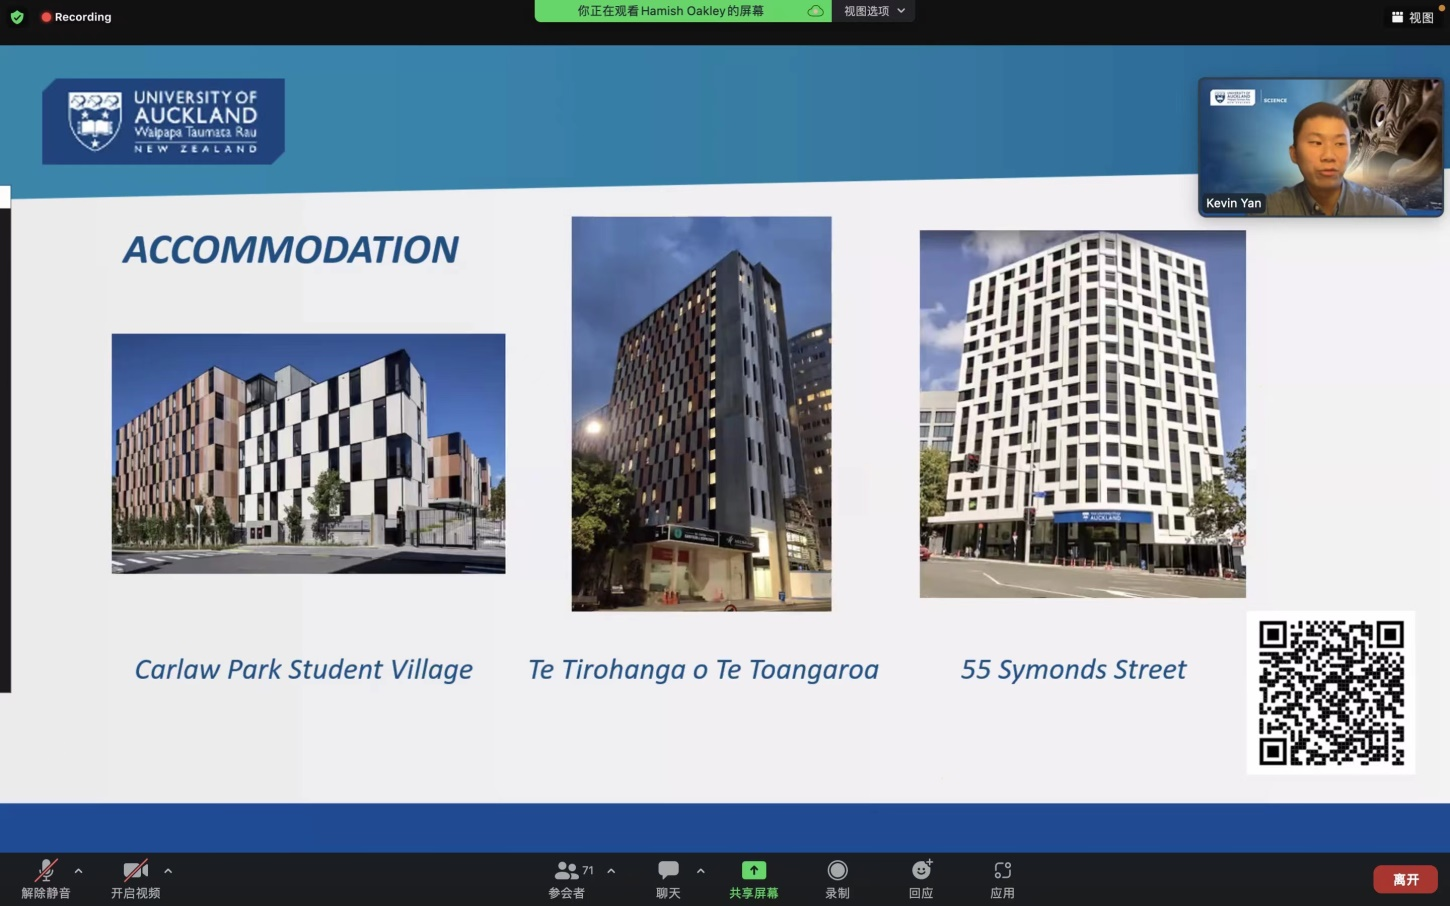The height and width of the screenshot is (906, 1450).
Task: Turn on the camera (开启视频)
Action: click(135, 871)
